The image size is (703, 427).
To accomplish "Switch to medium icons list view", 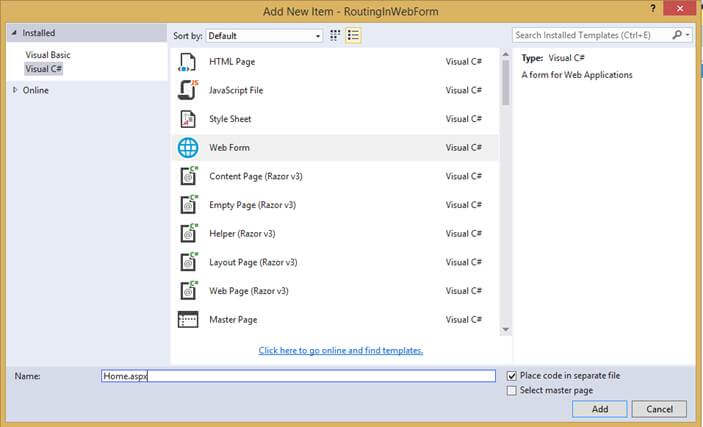I will coord(353,35).
